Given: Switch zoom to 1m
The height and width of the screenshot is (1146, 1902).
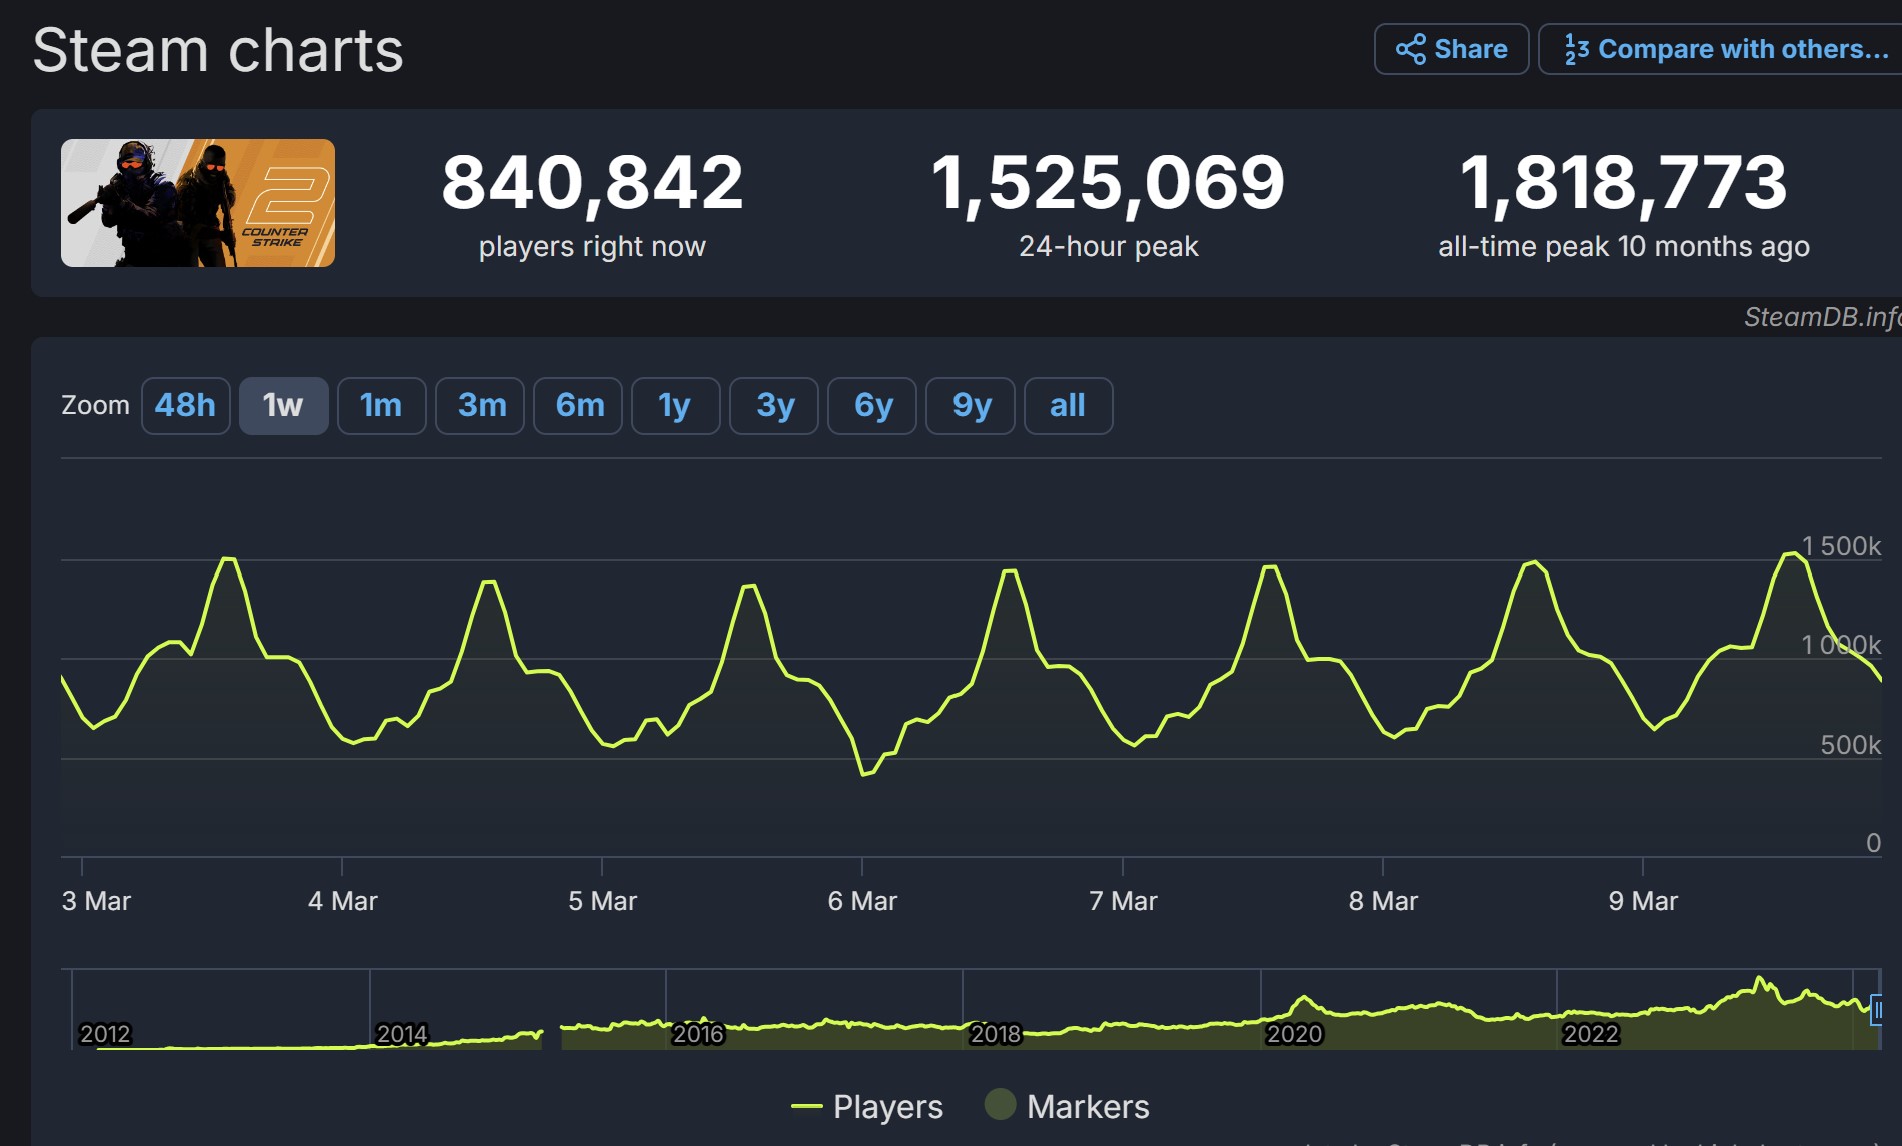Looking at the screenshot, I should (382, 405).
